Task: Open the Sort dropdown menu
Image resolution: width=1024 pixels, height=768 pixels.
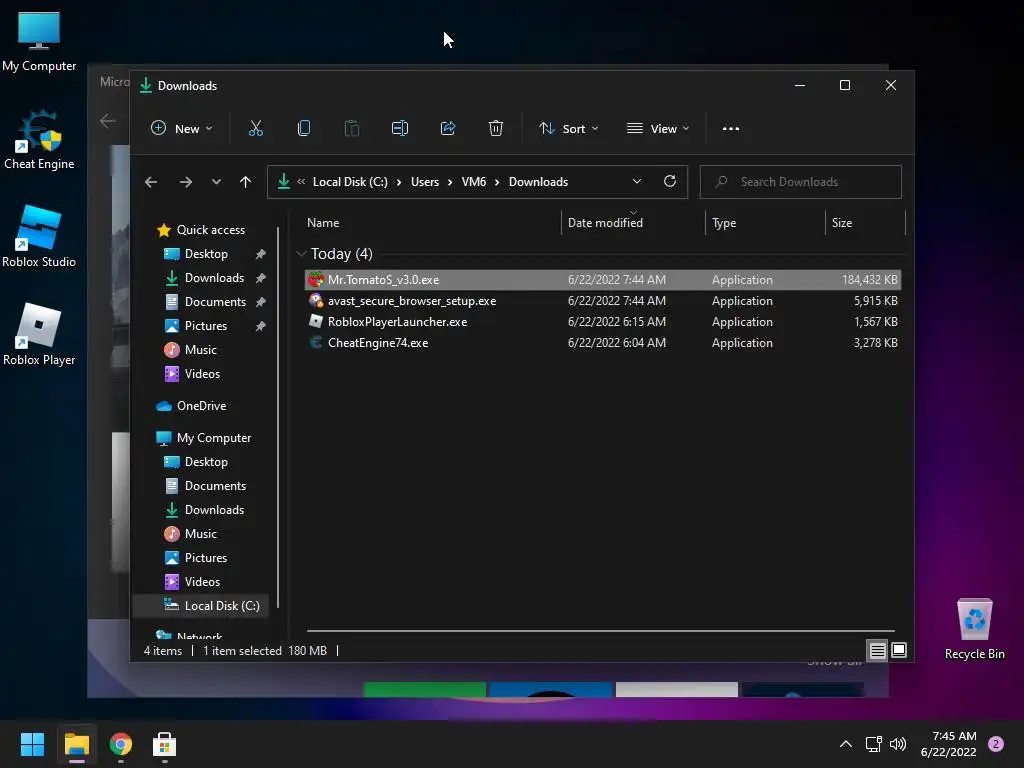Action: [x=569, y=129]
